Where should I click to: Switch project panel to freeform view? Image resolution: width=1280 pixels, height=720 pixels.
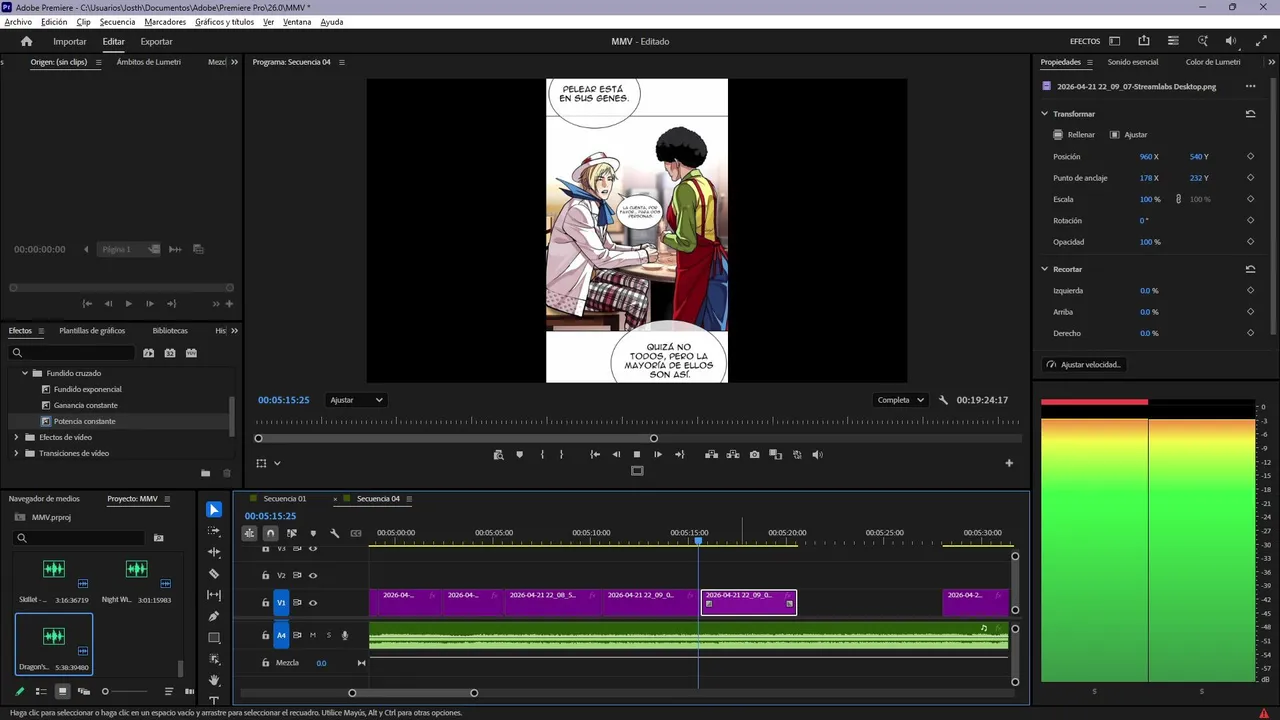[84, 691]
